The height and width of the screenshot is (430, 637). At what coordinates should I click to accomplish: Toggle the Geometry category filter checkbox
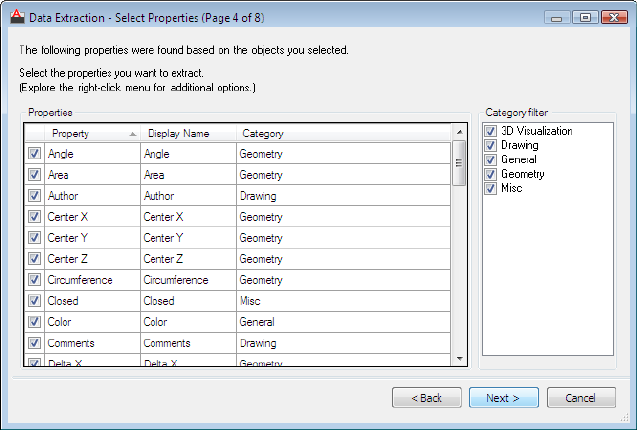[490, 174]
